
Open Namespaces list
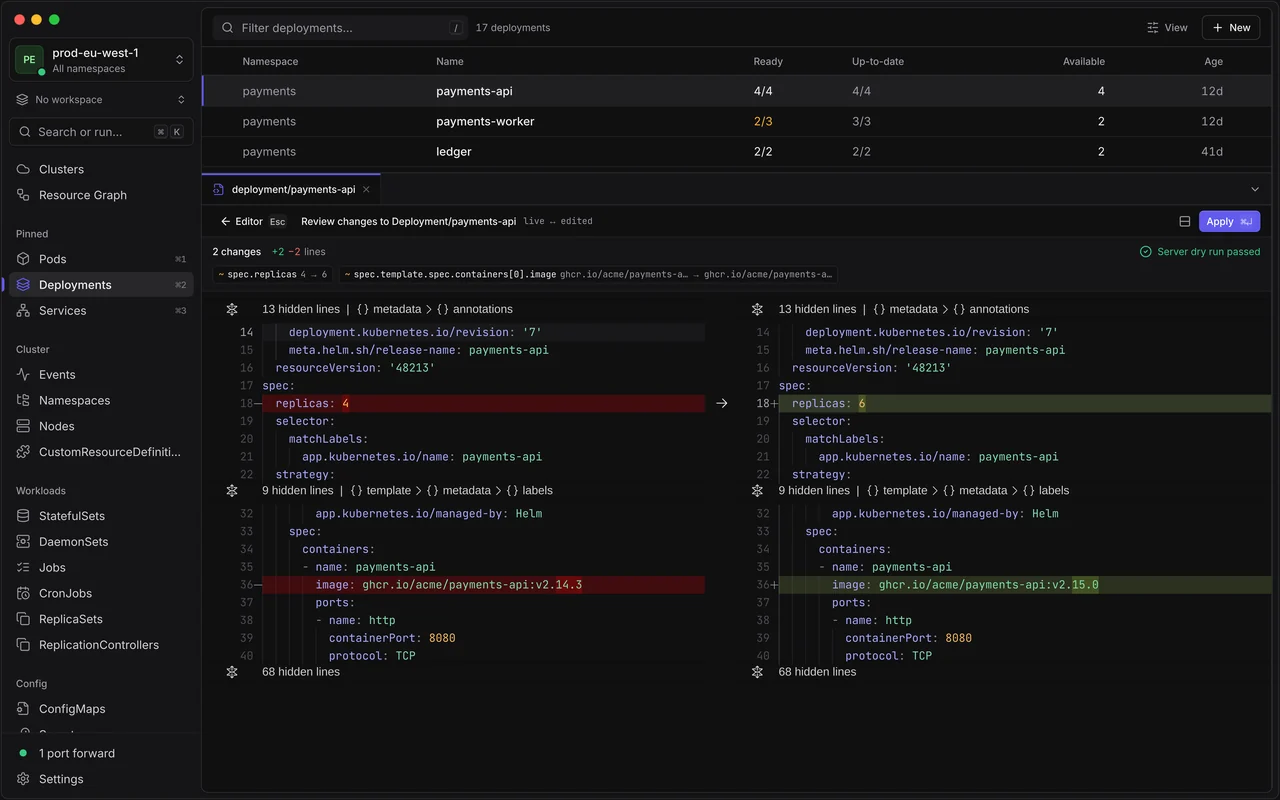click(x=101, y=401)
